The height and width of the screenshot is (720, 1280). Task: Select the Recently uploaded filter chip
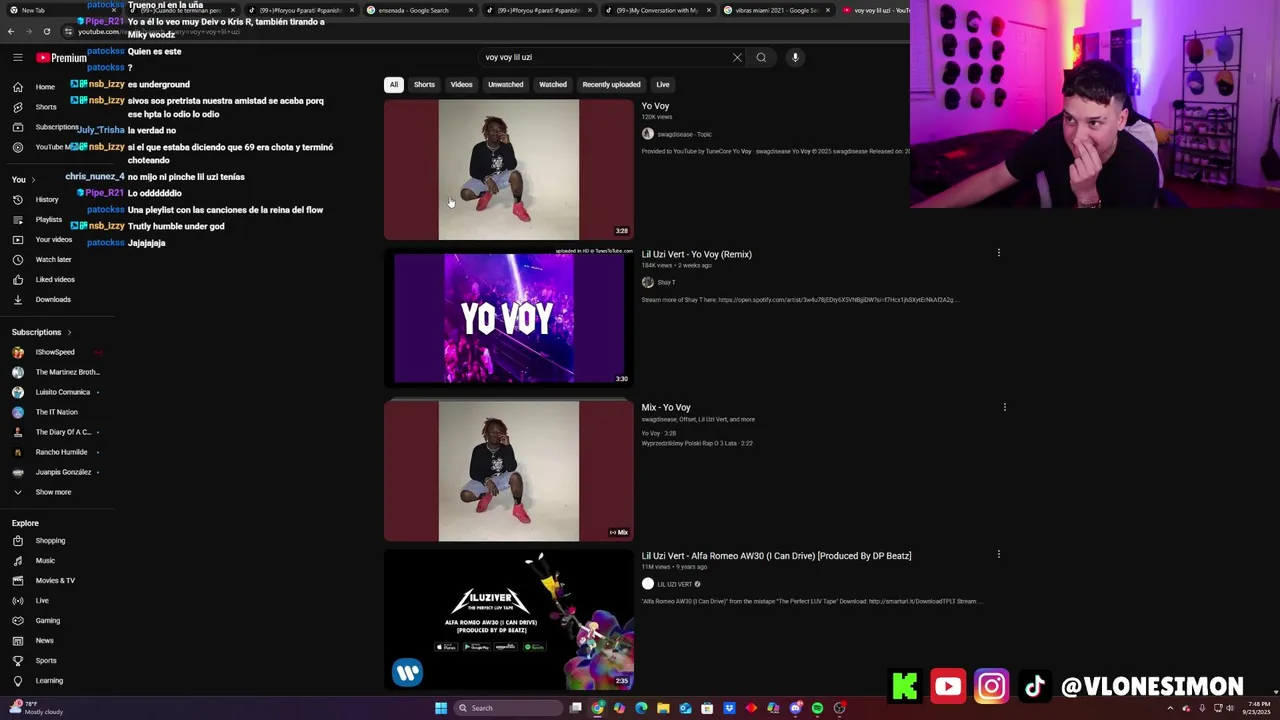click(611, 84)
